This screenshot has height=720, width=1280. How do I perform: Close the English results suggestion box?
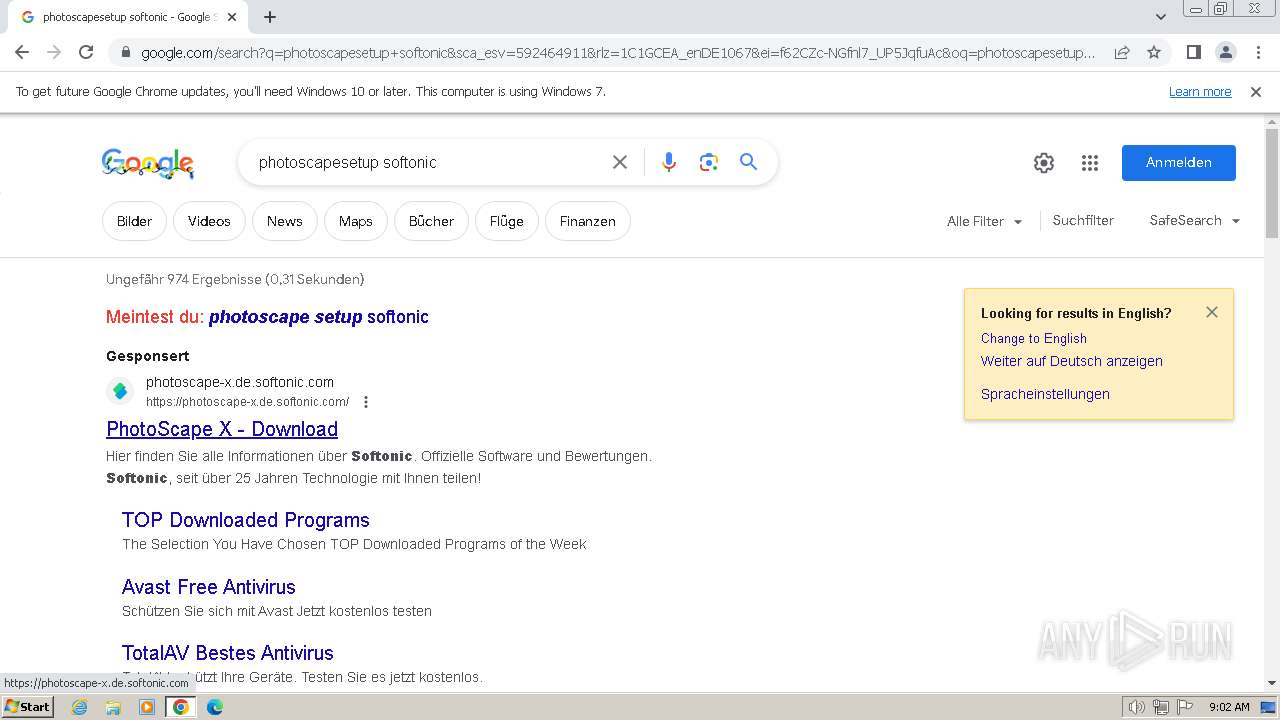(1212, 312)
